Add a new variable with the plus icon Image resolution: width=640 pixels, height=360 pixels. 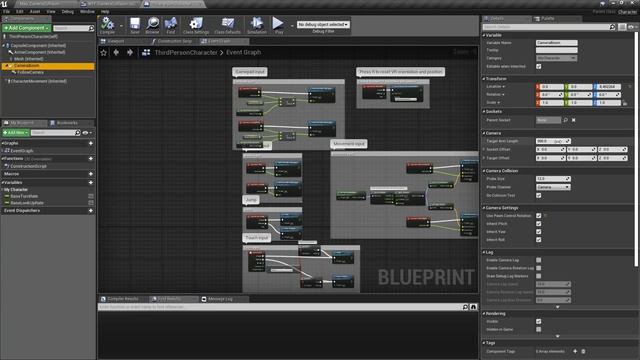click(91, 182)
